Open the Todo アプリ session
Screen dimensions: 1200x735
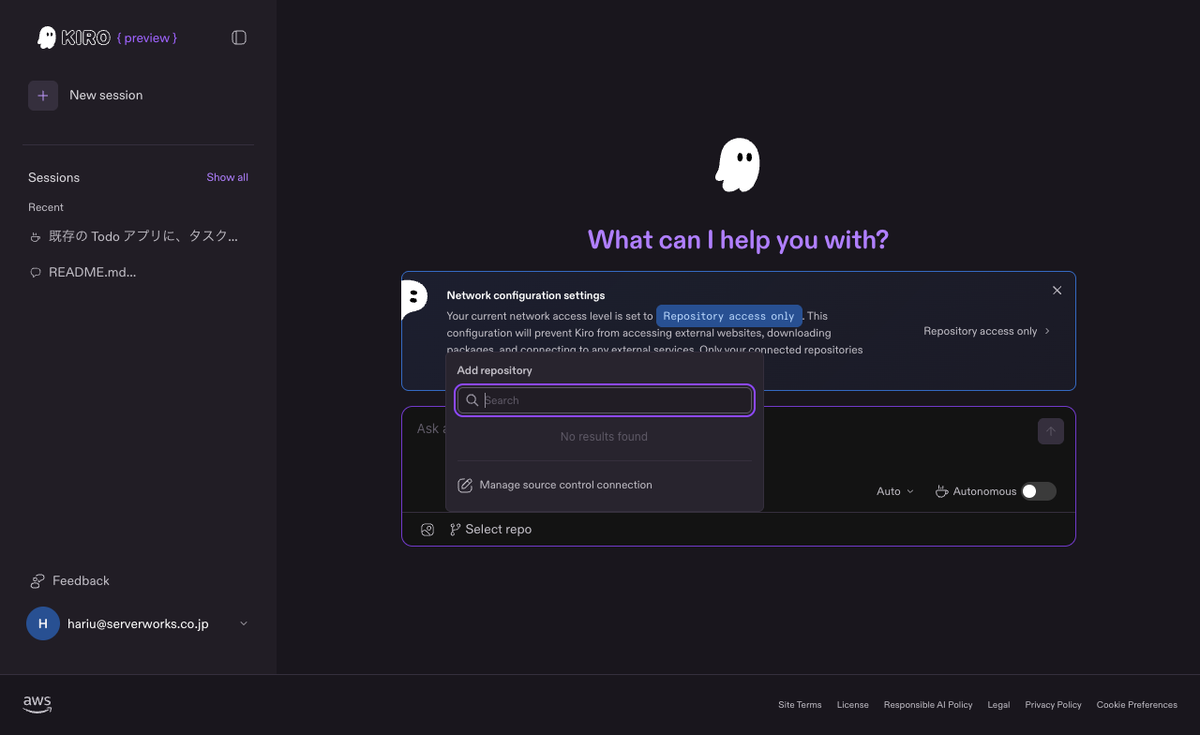[x=143, y=237]
